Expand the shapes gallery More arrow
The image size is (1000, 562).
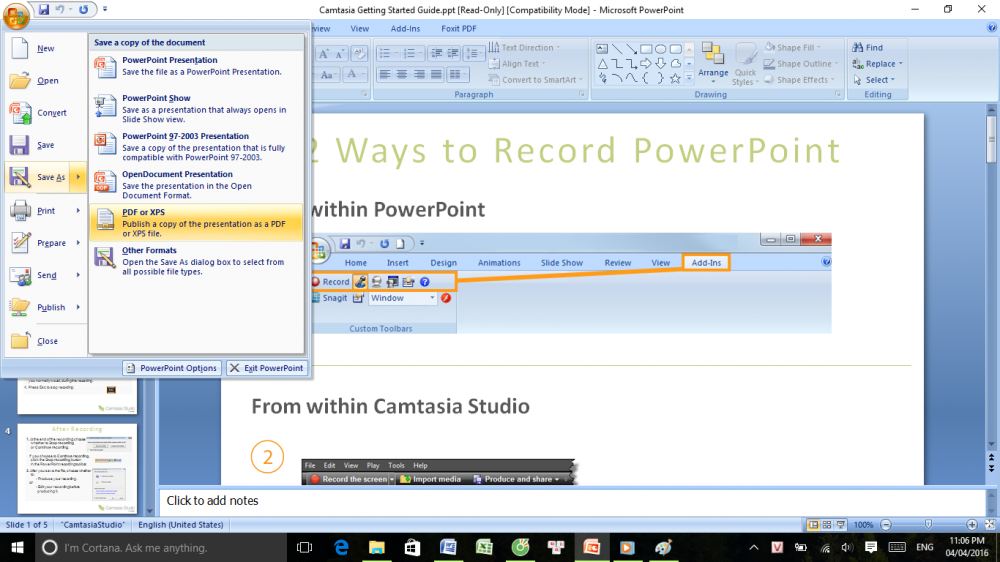tap(689, 78)
